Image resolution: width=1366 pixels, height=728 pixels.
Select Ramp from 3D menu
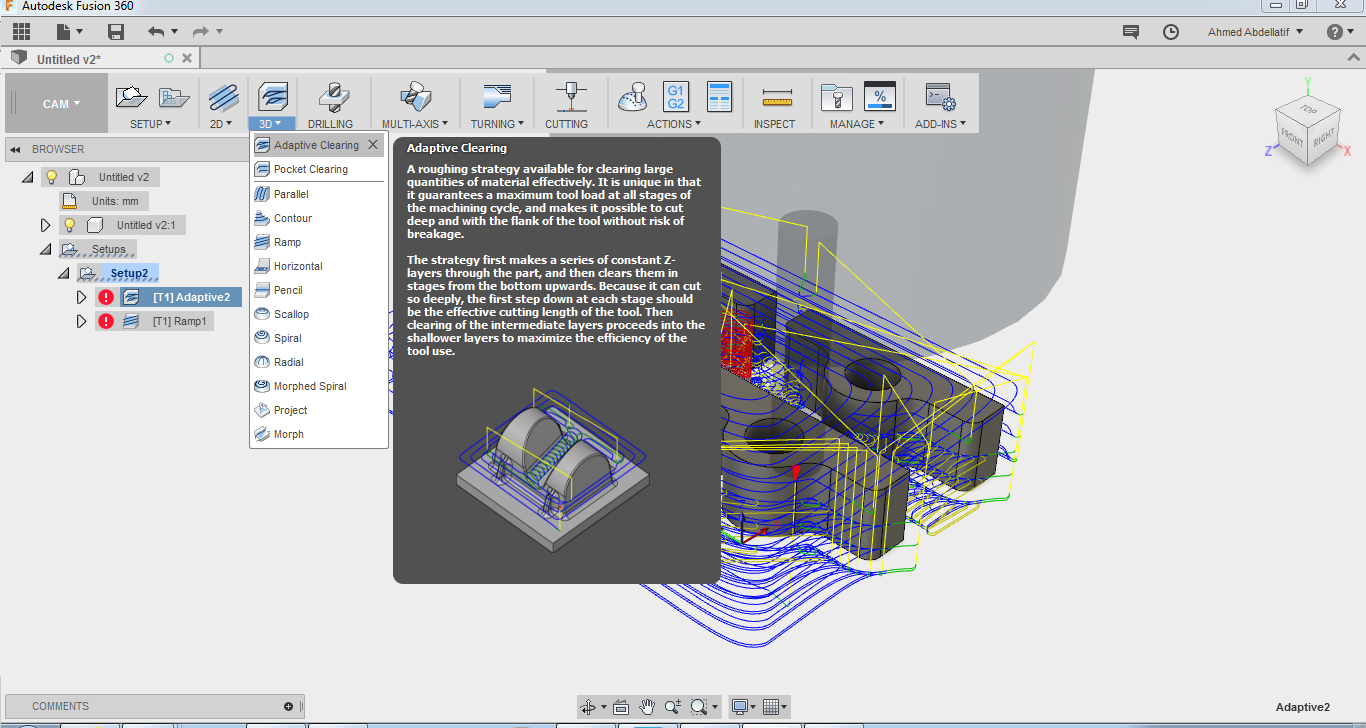pyautogui.click(x=318, y=242)
